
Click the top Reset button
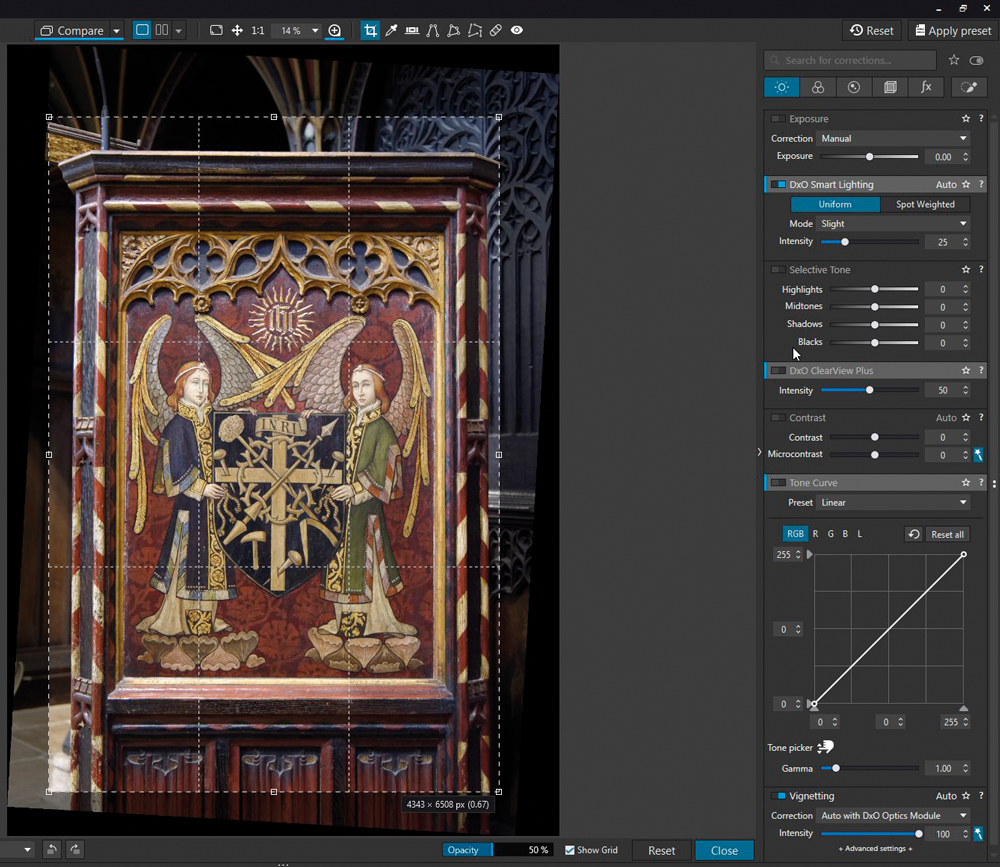872,31
